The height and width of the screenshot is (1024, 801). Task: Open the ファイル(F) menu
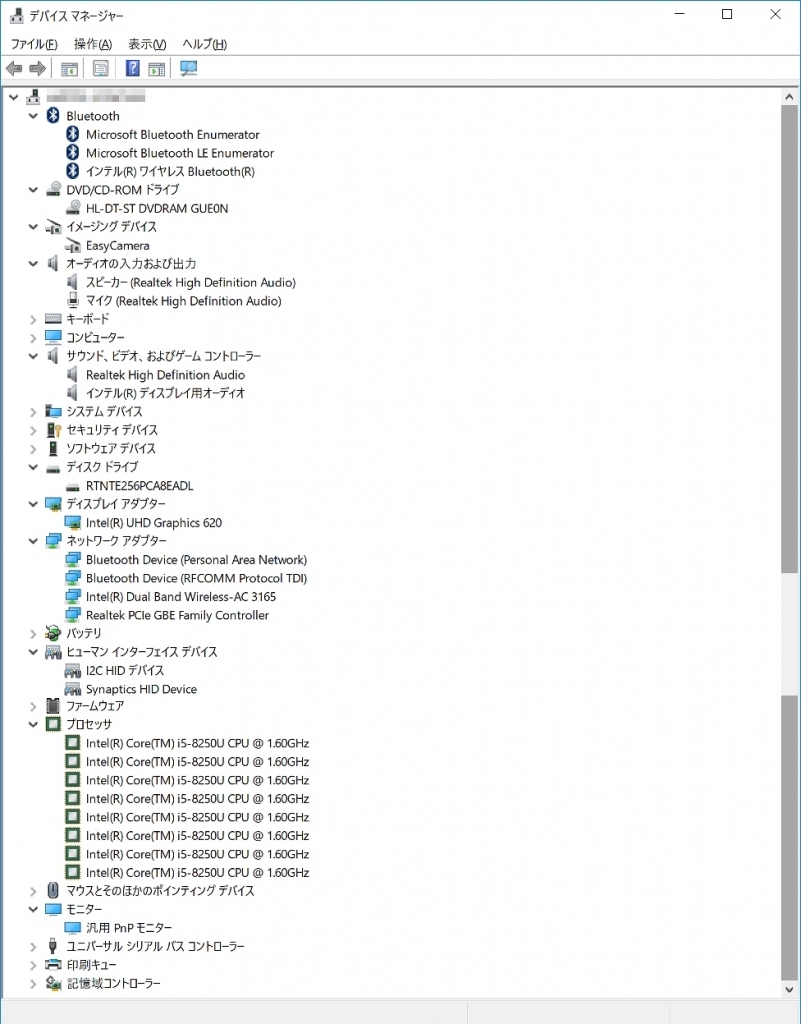tap(34, 44)
